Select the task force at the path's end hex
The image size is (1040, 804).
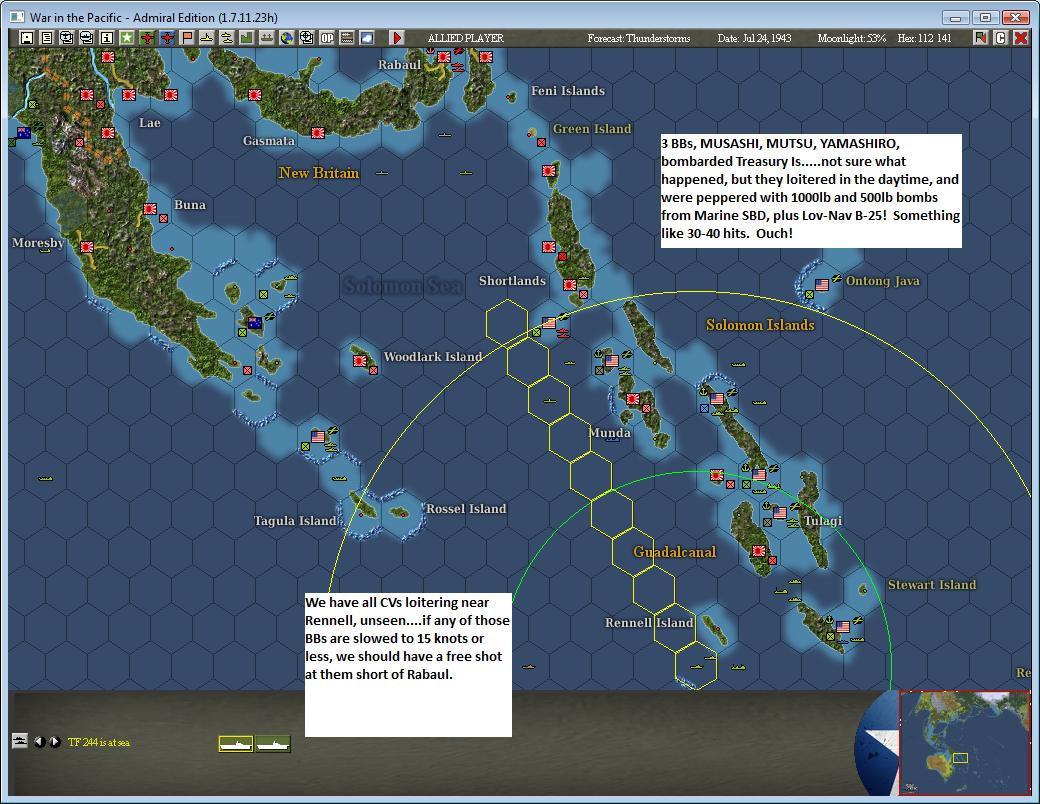[696, 665]
